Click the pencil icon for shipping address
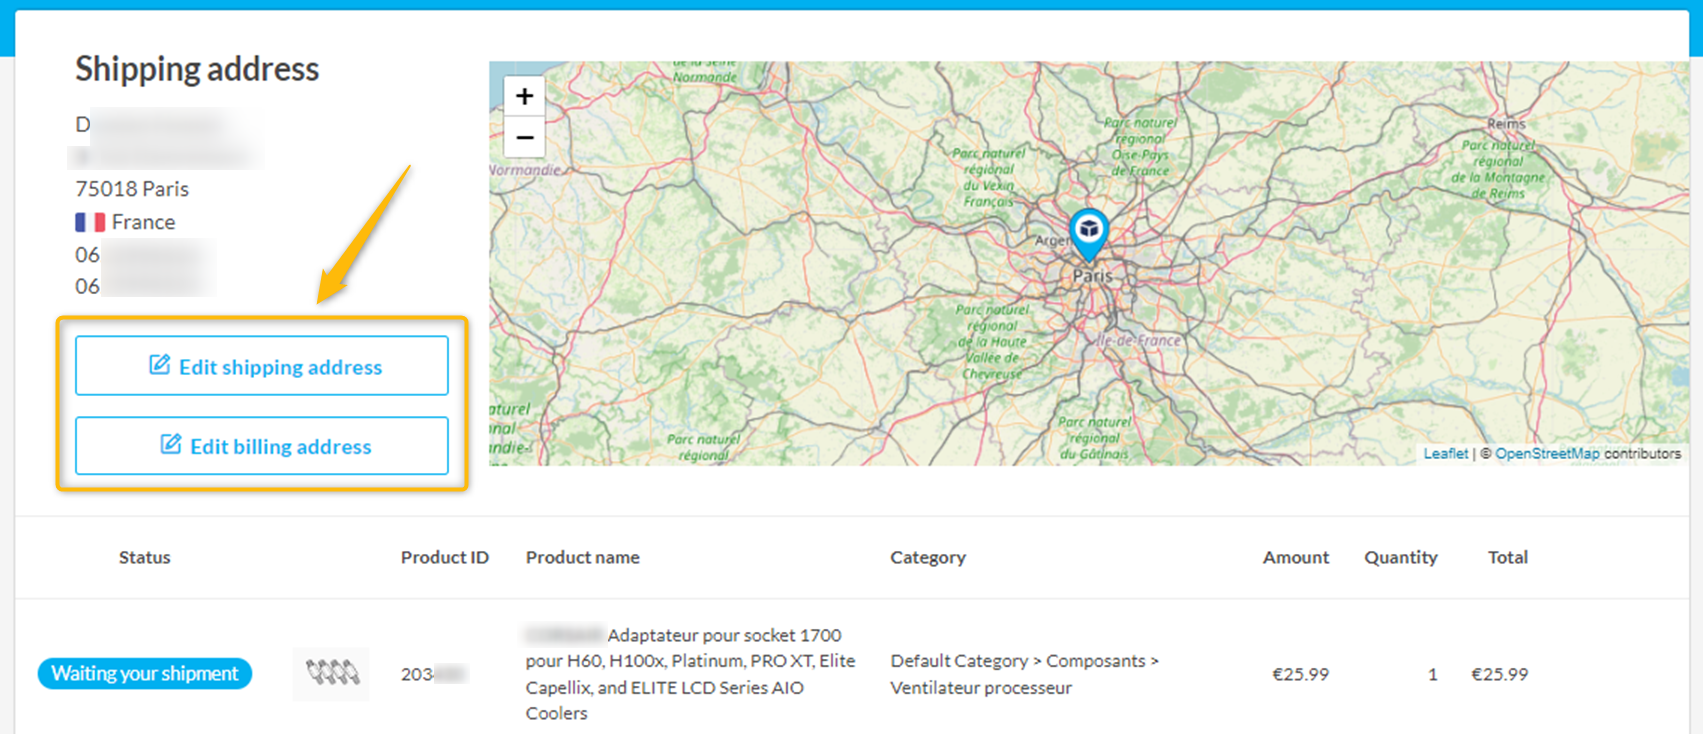Image resolution: width=1703 pixels, height=734 pixels. pyautogui.click(x=159, y=365)
